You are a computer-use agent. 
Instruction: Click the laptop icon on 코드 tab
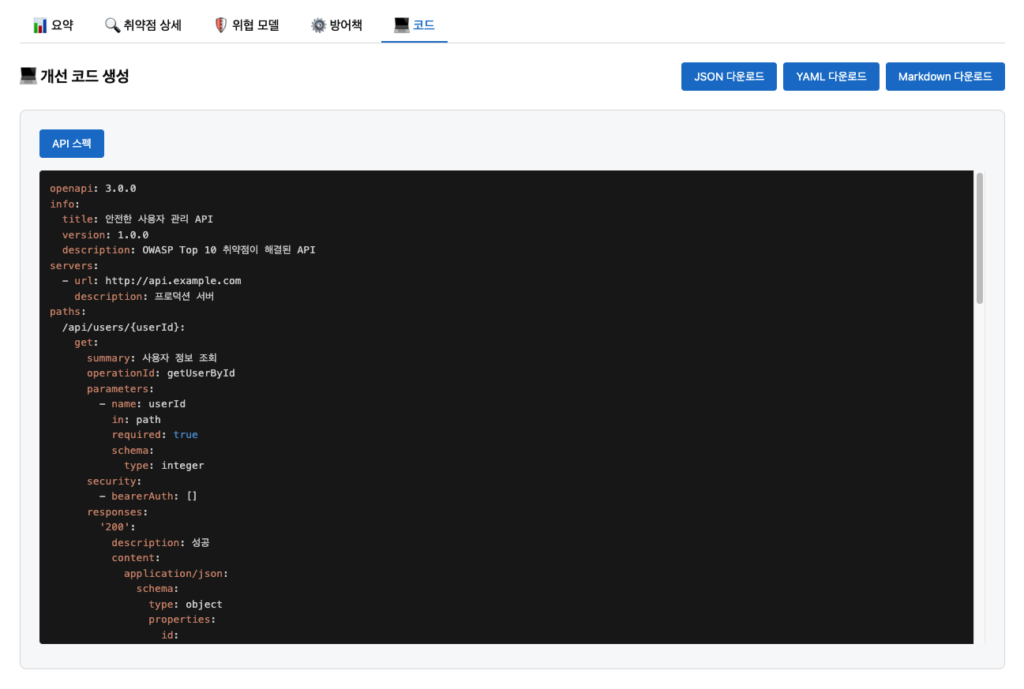(x=401, y=25)
